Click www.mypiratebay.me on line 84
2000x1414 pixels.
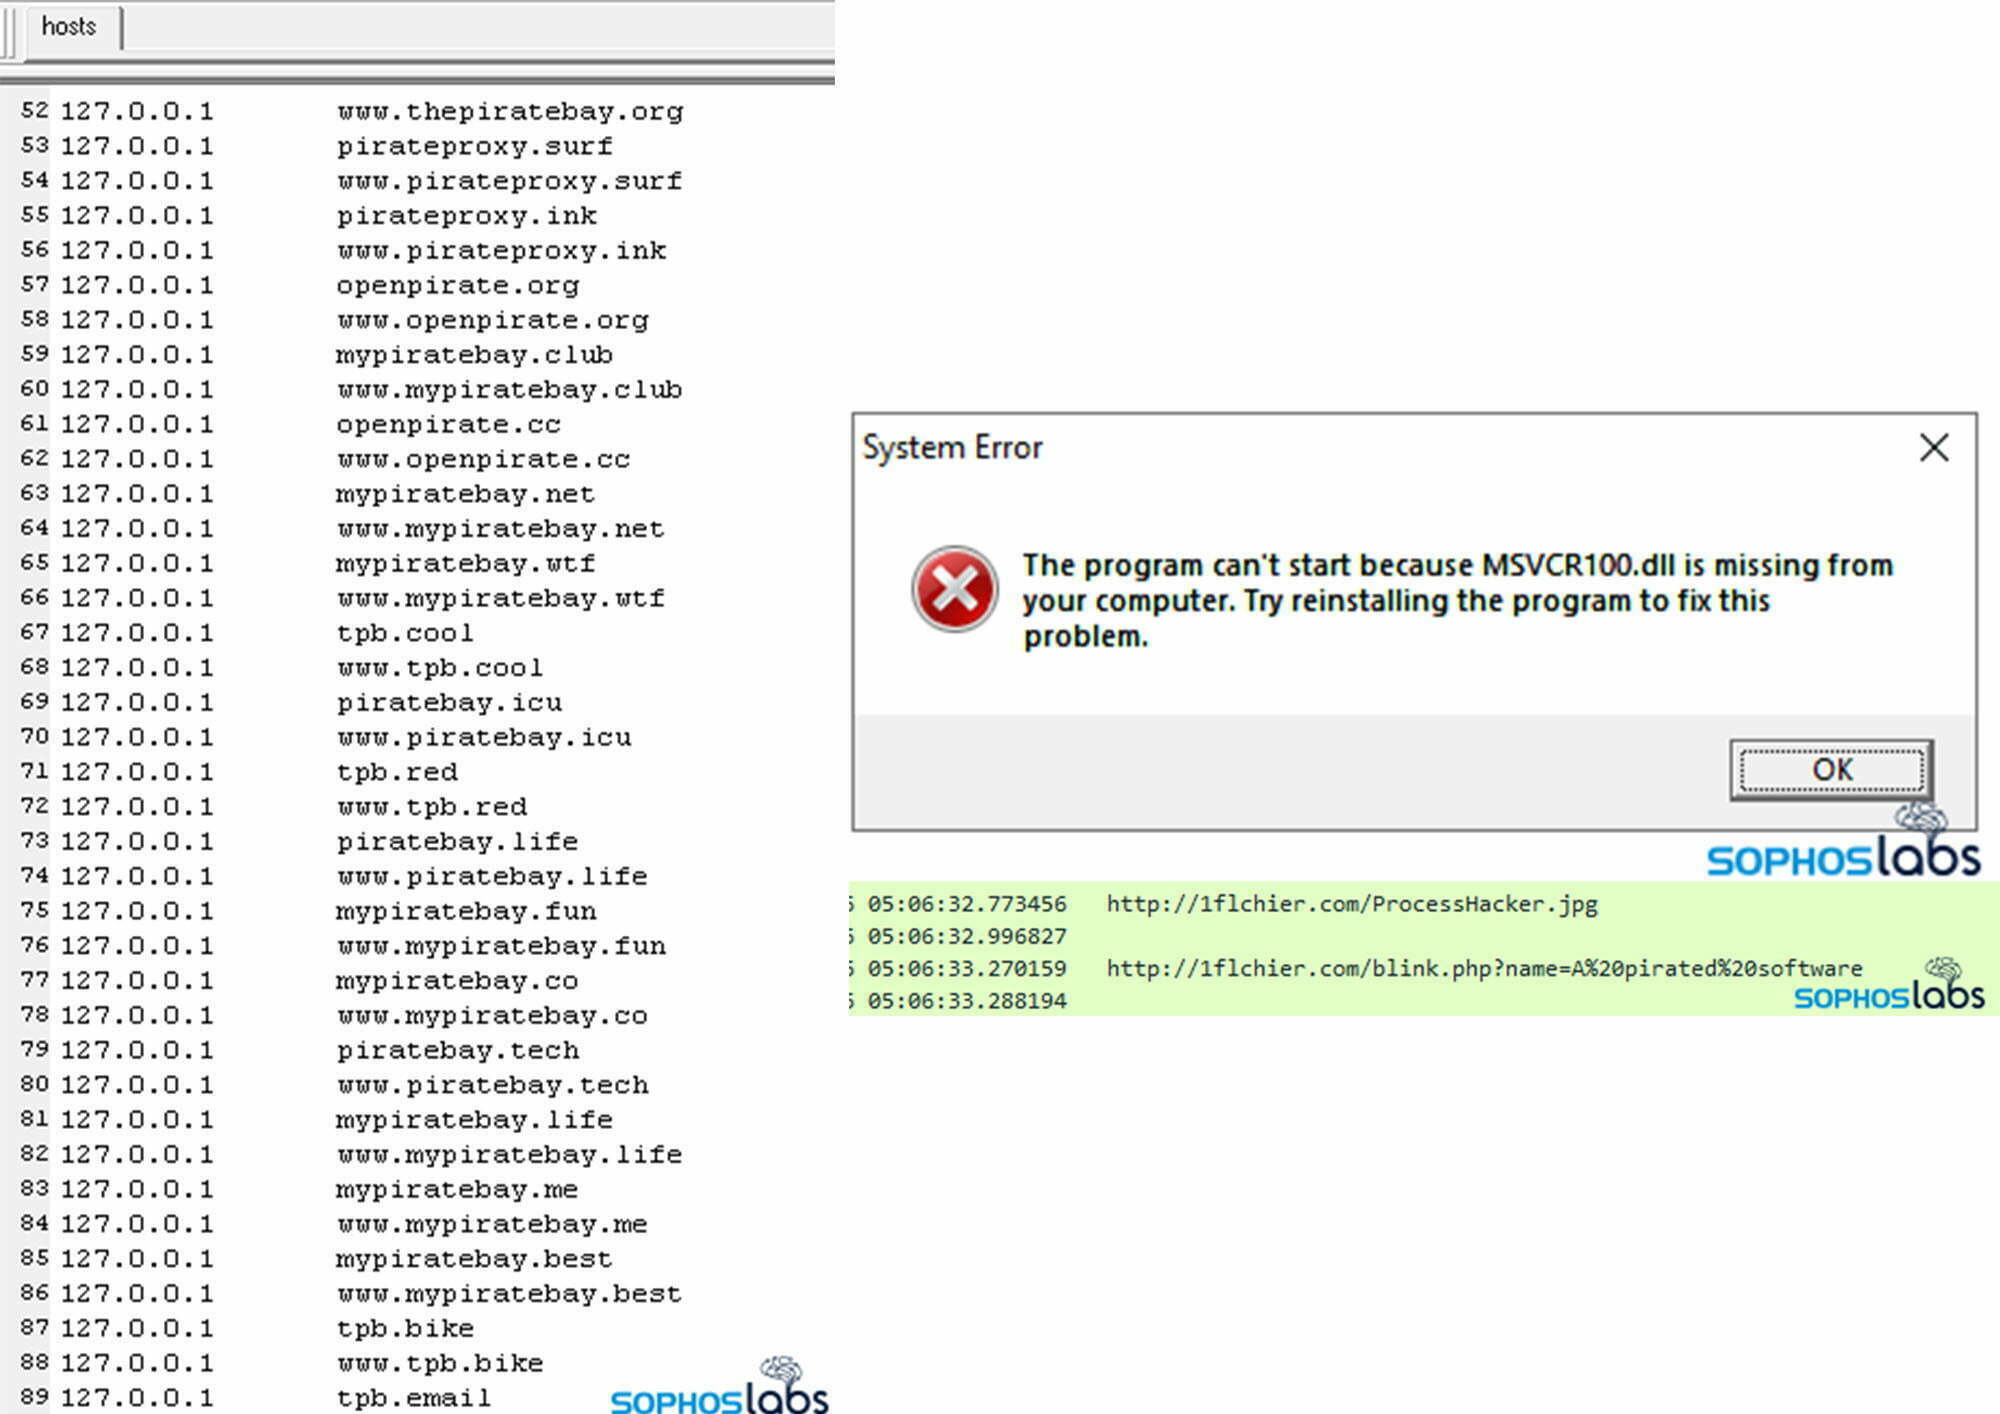pyautogui.click(x=493, y=1224)
